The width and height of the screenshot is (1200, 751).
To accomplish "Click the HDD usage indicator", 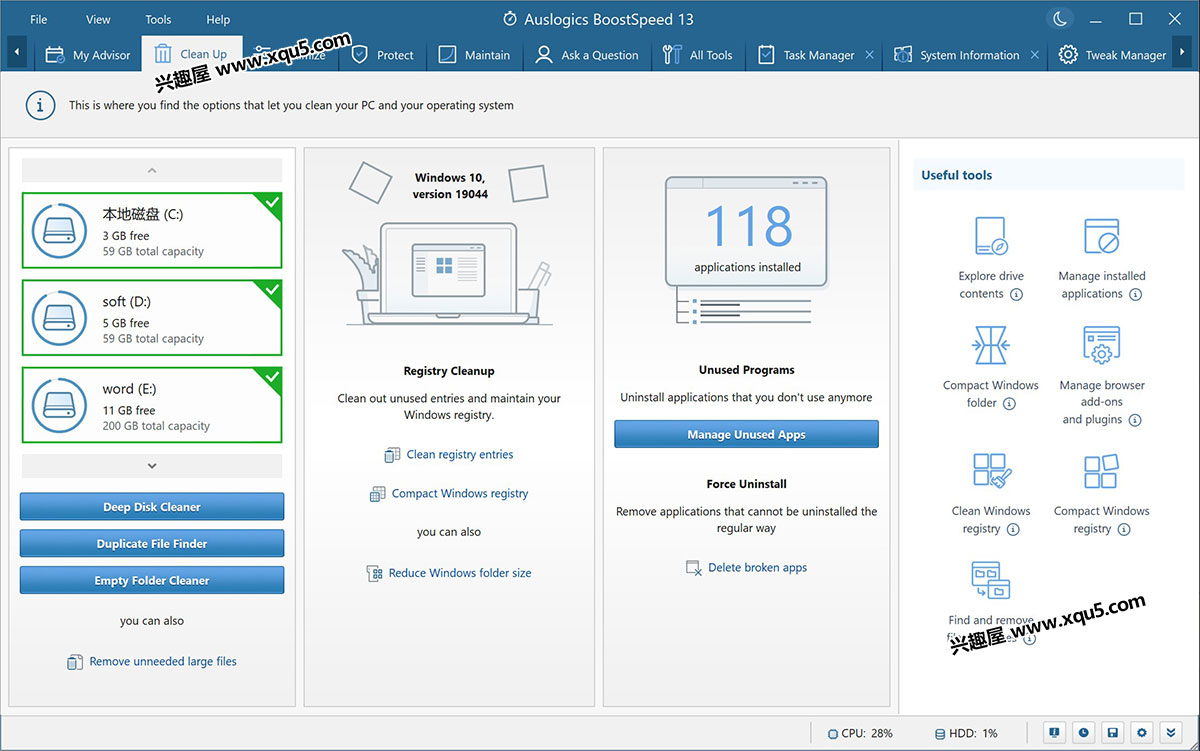I will 965,733.
